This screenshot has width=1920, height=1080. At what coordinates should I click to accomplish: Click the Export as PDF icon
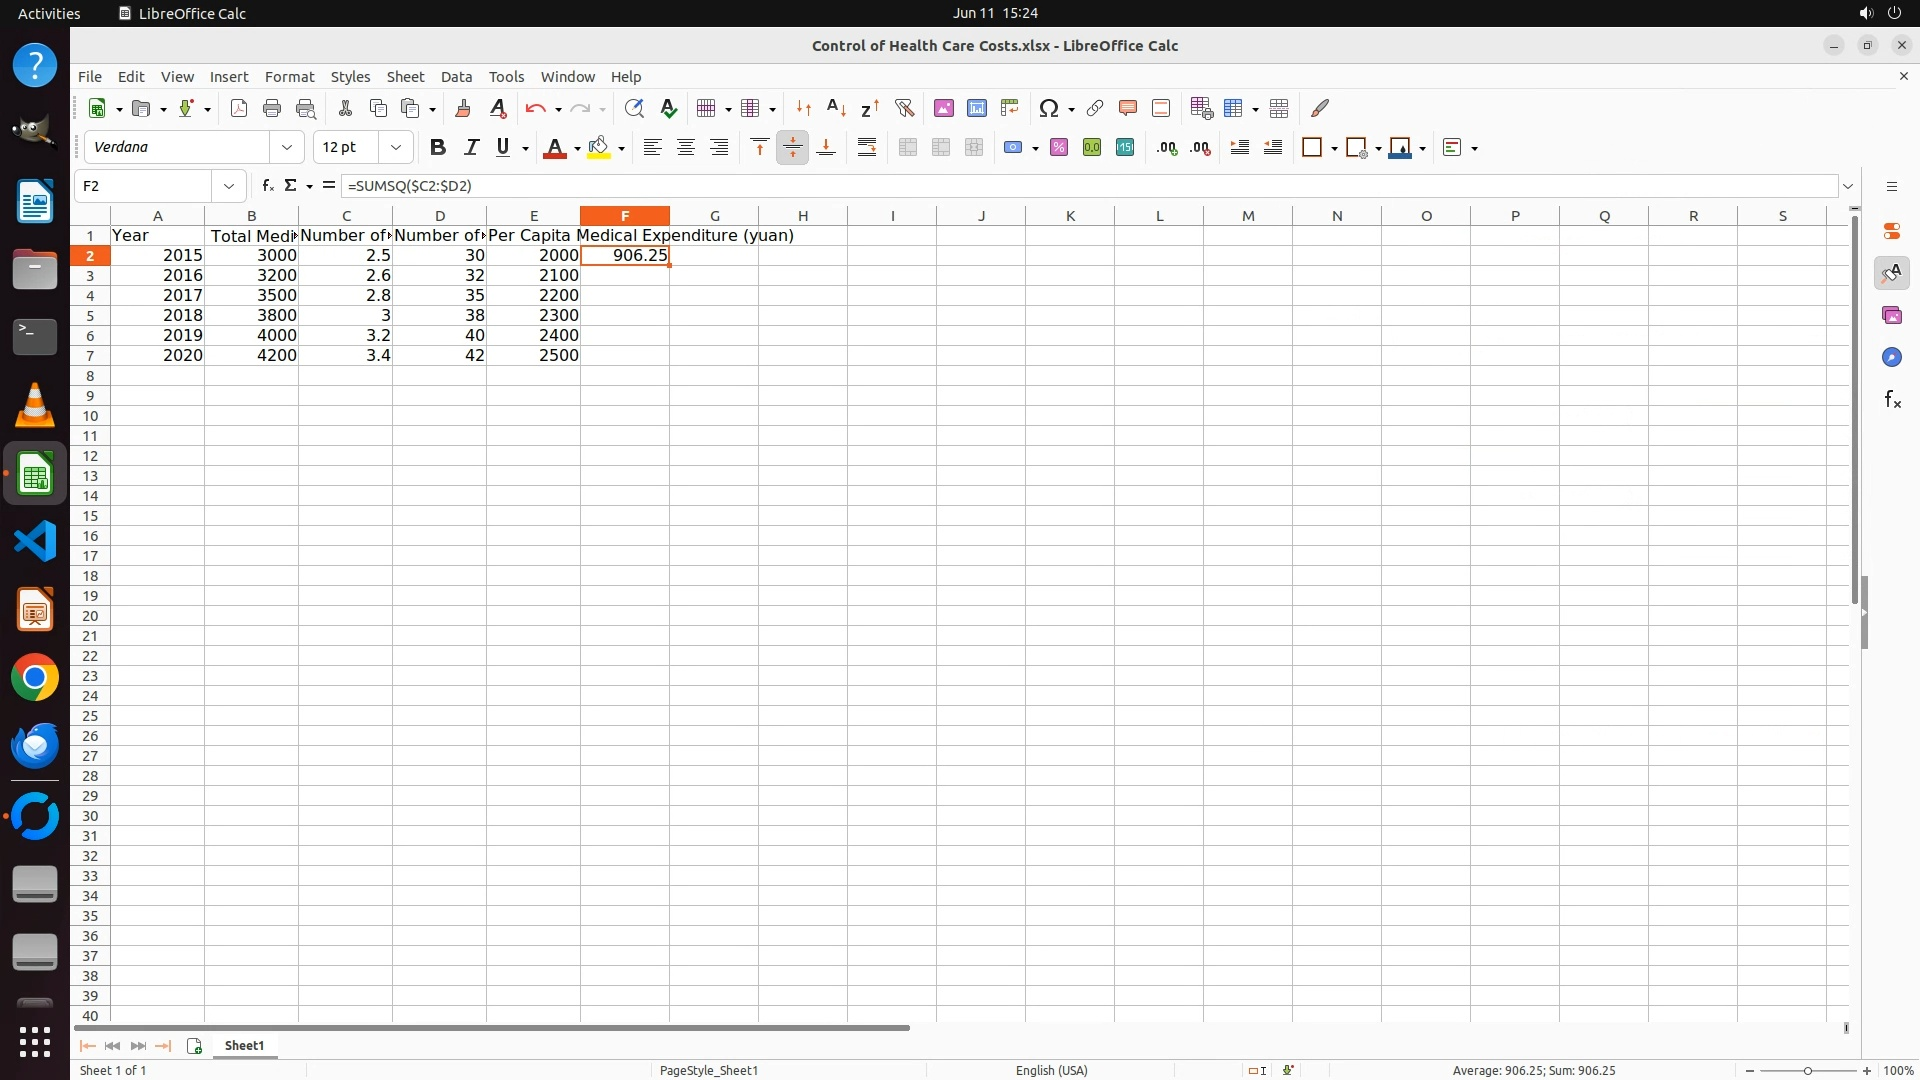click(x=238, y=109)
